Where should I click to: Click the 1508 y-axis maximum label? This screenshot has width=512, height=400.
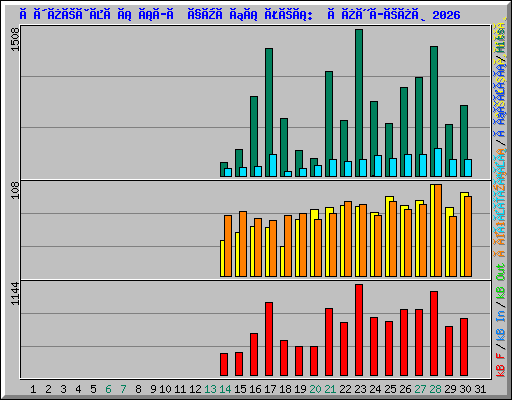(x=15, y=39)
